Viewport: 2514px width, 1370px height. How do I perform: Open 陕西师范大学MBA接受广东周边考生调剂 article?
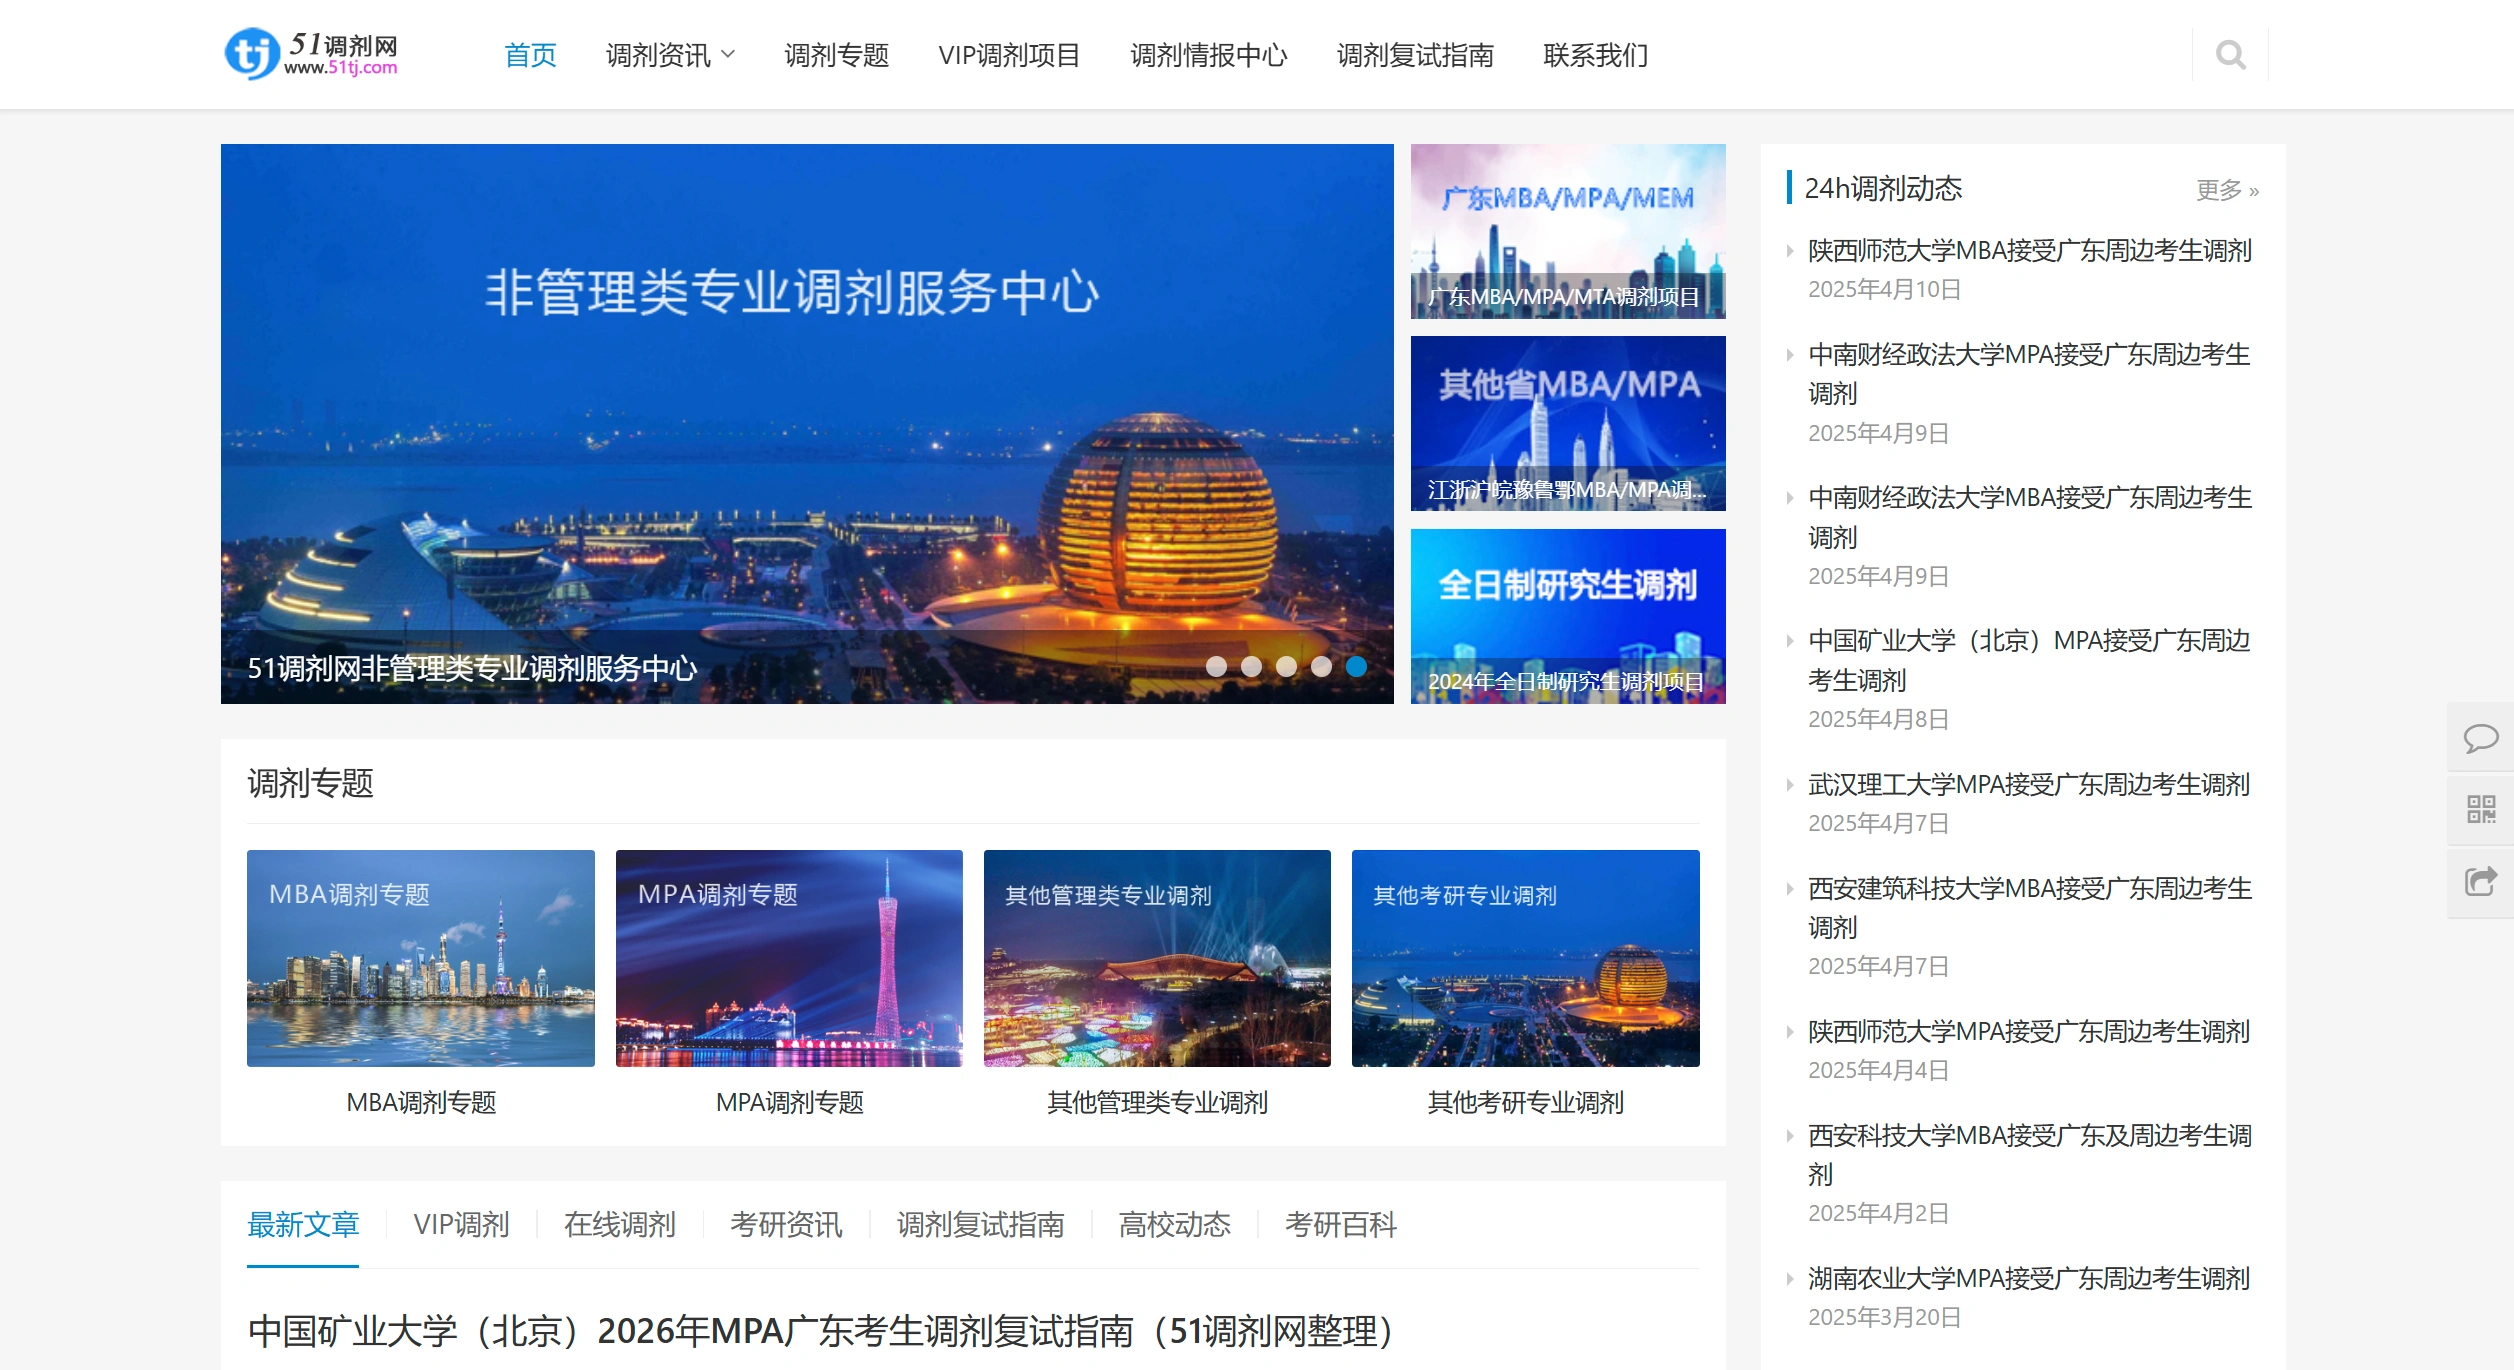click(2030, 251)
